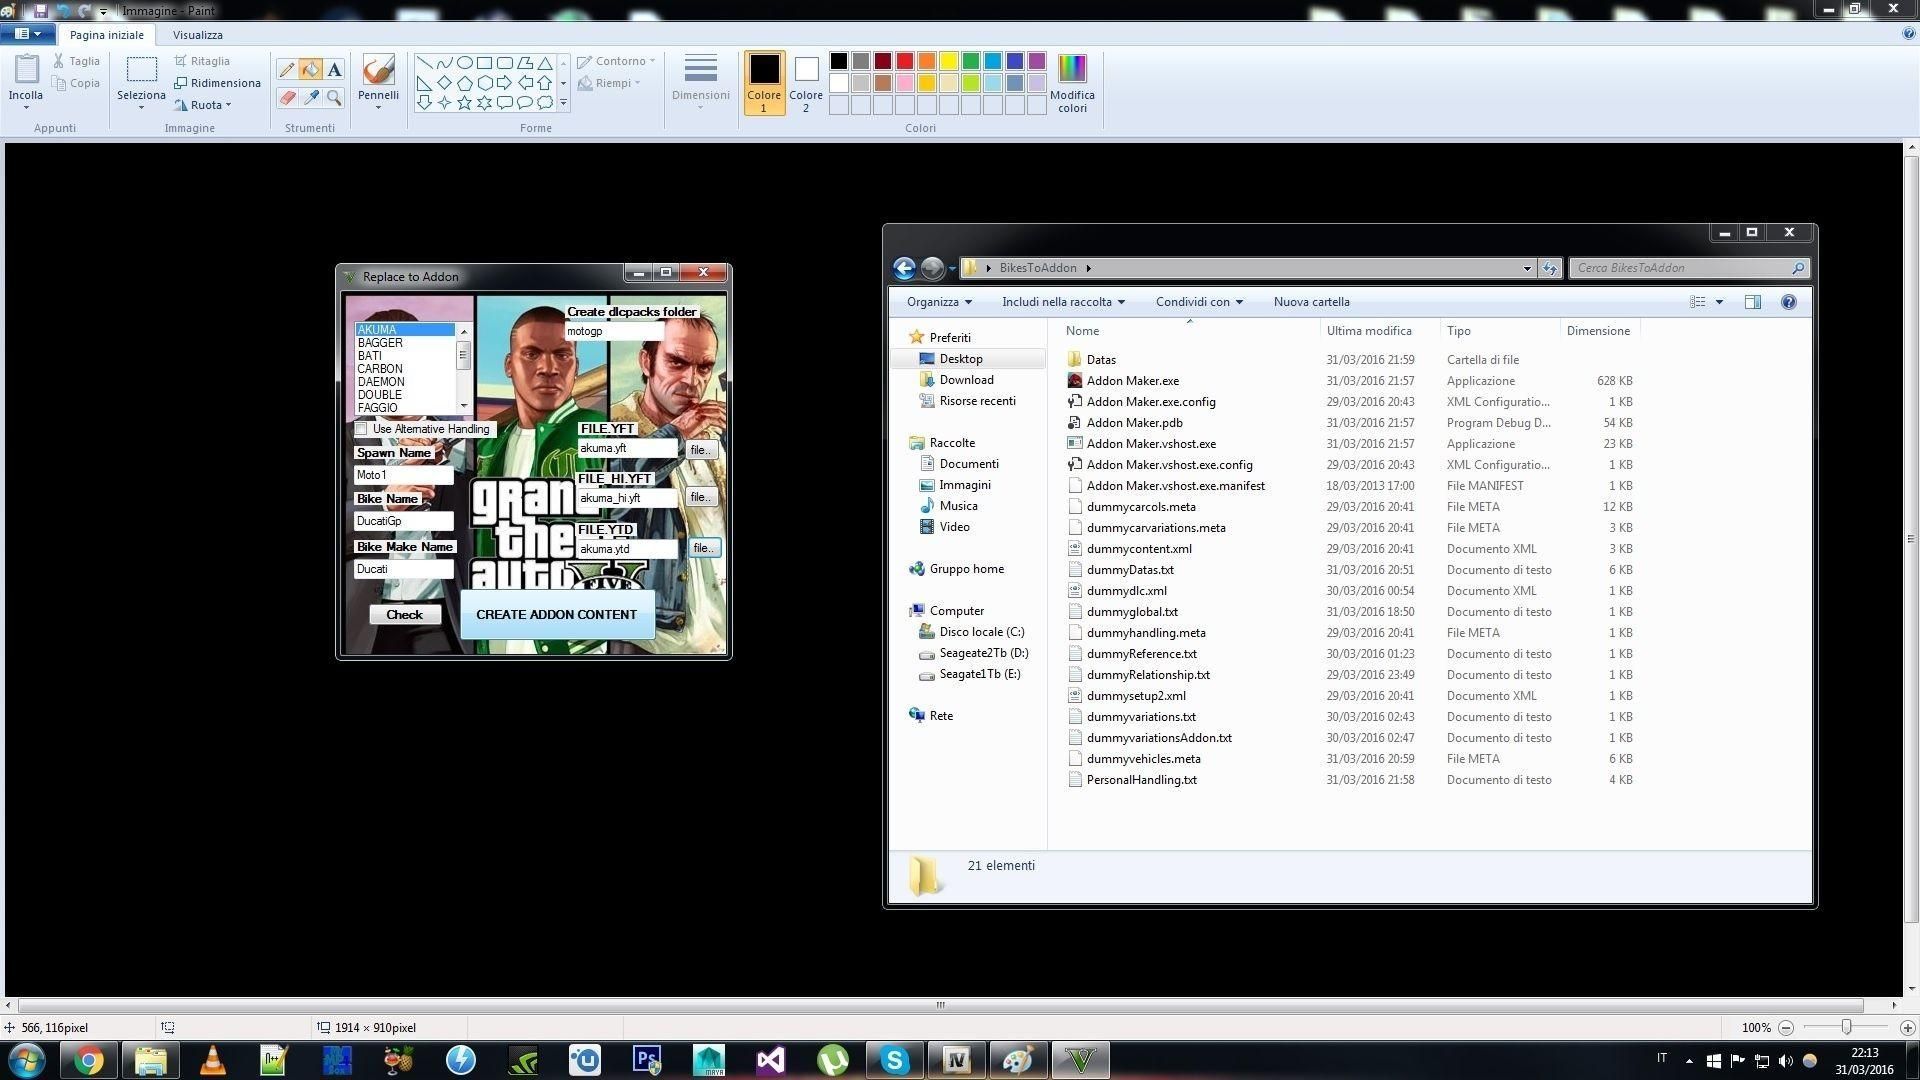Select the Pencil tool

pos(287,69)
